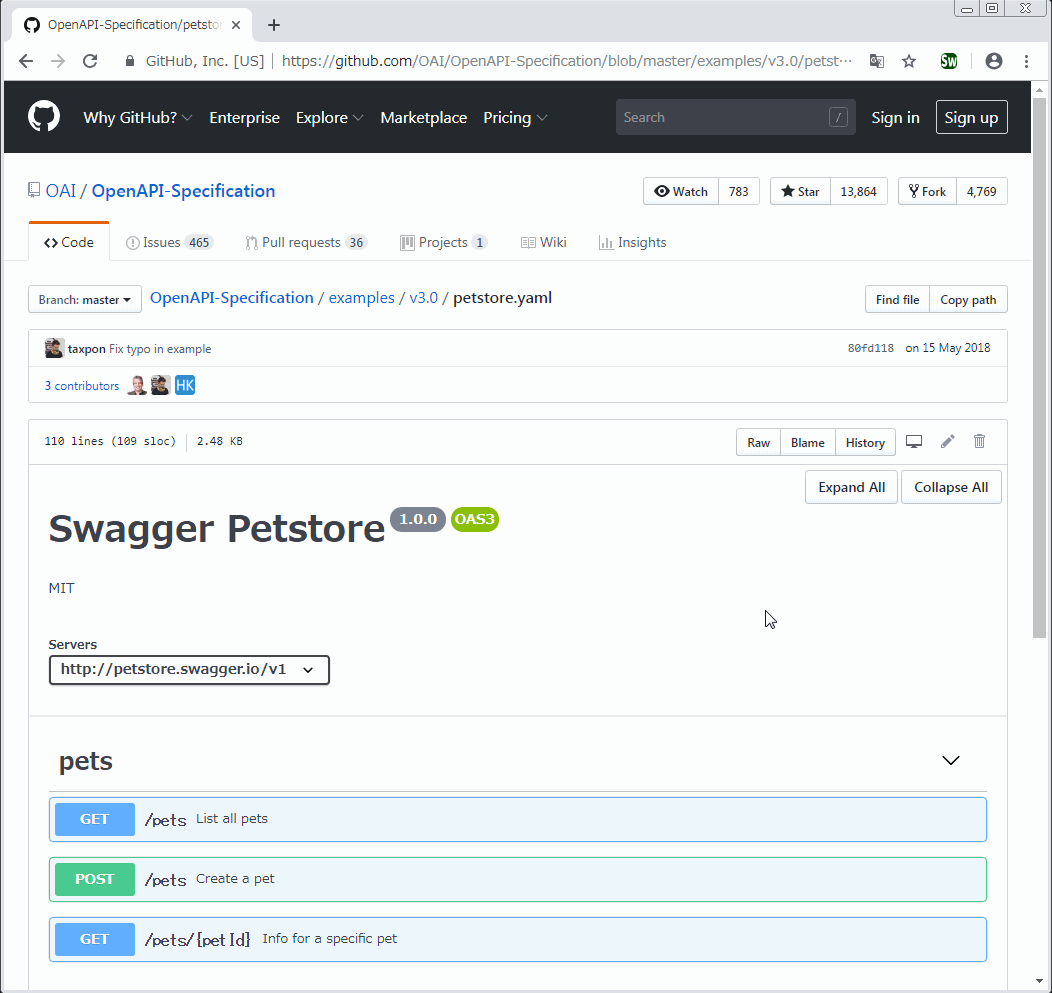The height and width of the screenshot is (993, 1052).
Task: Open the Branch: master selector
Action: [85, 299]
